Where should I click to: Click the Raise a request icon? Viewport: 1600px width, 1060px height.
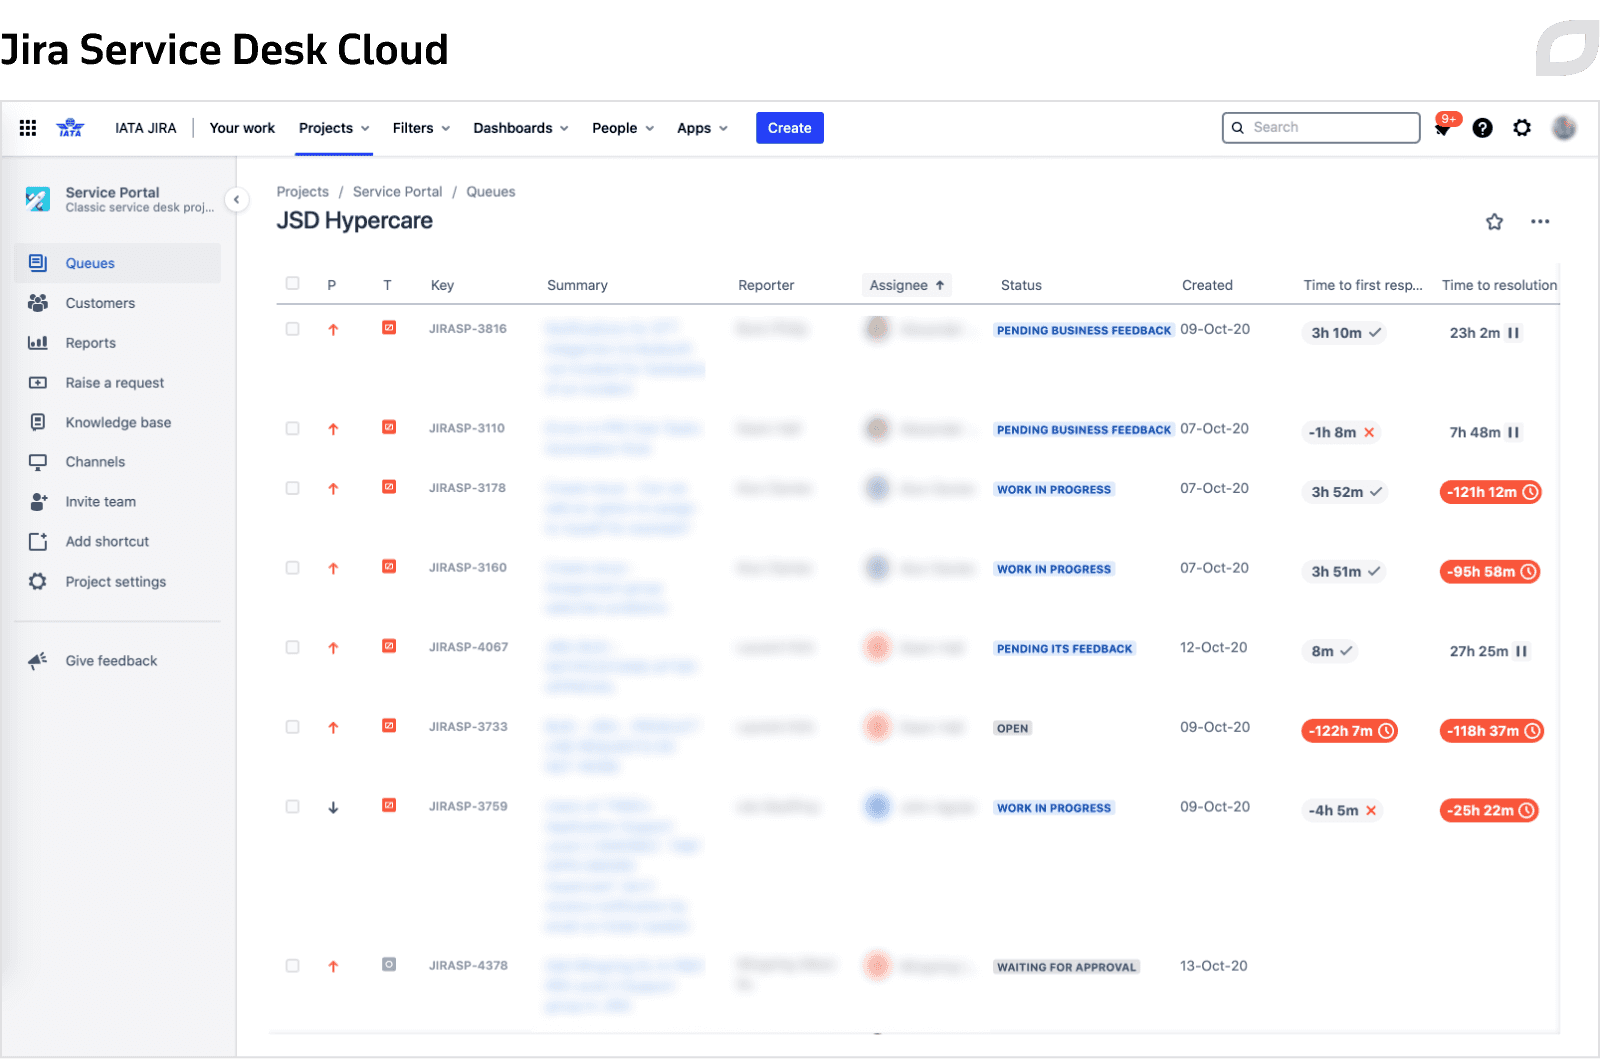[38, 383]
